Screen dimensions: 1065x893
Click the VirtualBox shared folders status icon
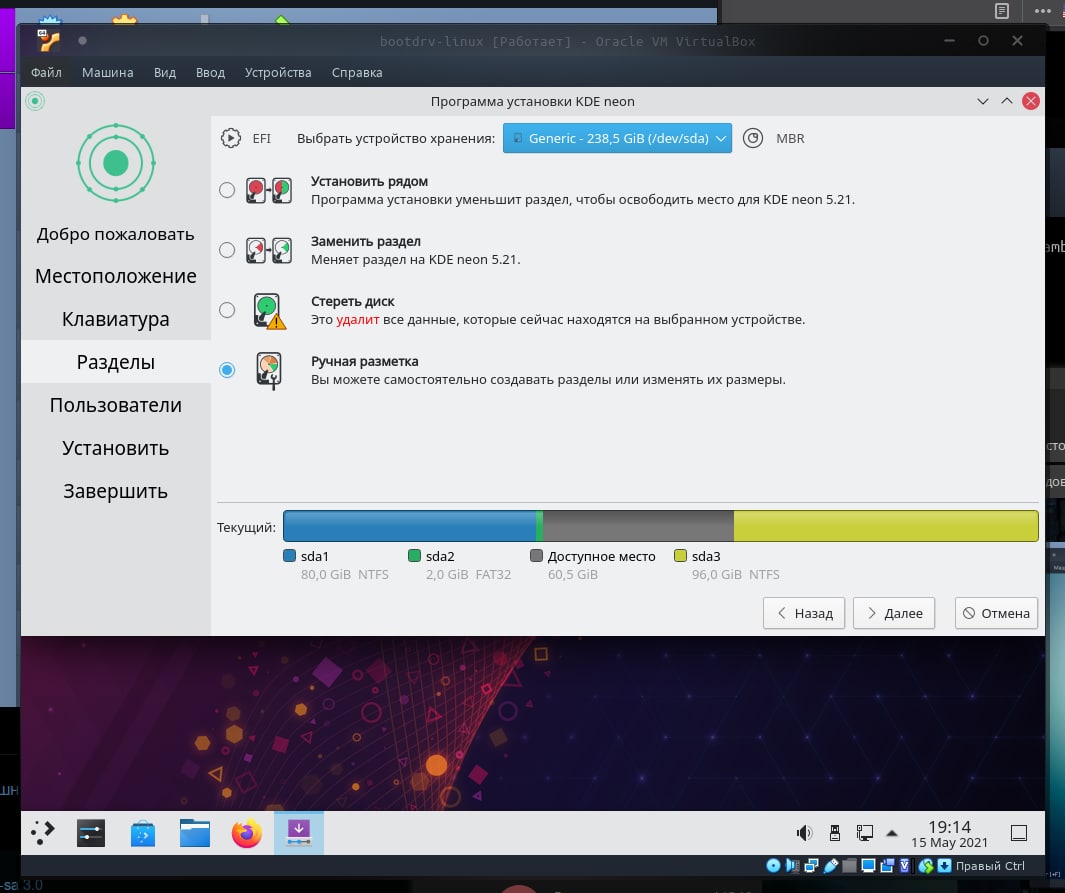pyautogui.click(x=849, y=866)
